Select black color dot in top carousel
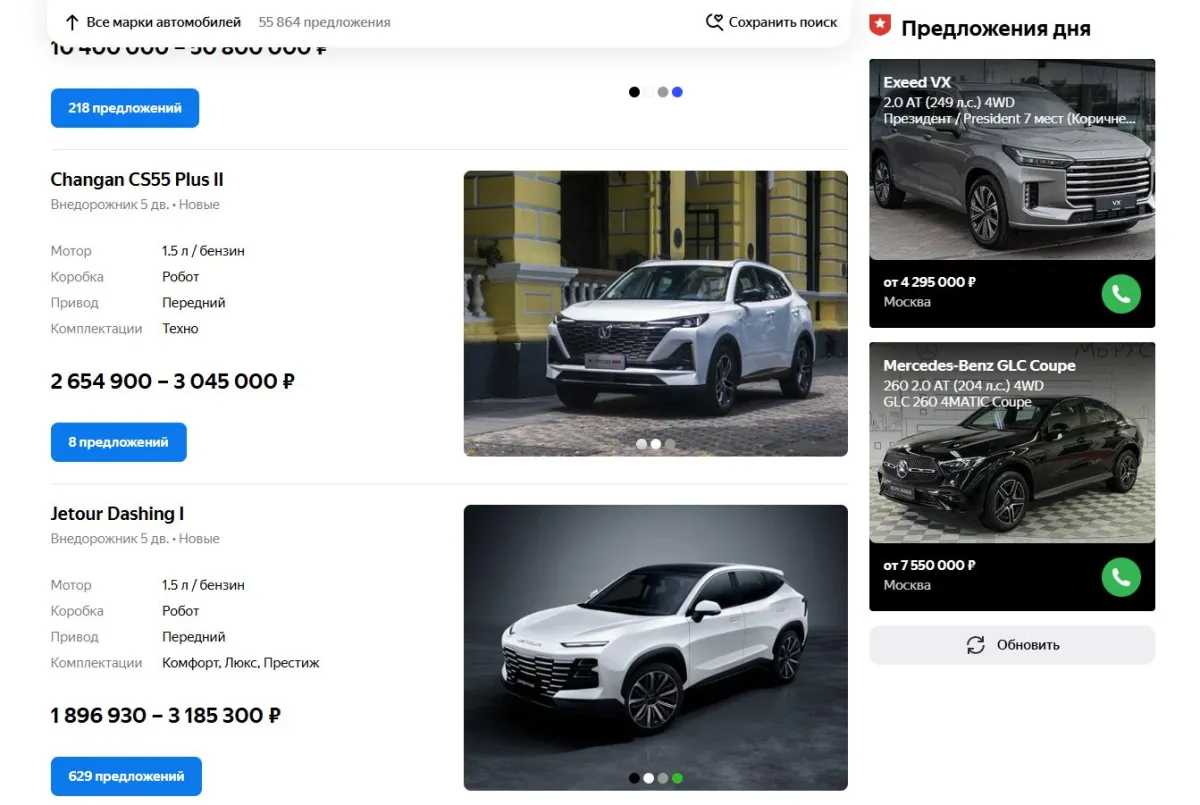Viewport: 1200px width, 805px height. click(x=634, y=92)
